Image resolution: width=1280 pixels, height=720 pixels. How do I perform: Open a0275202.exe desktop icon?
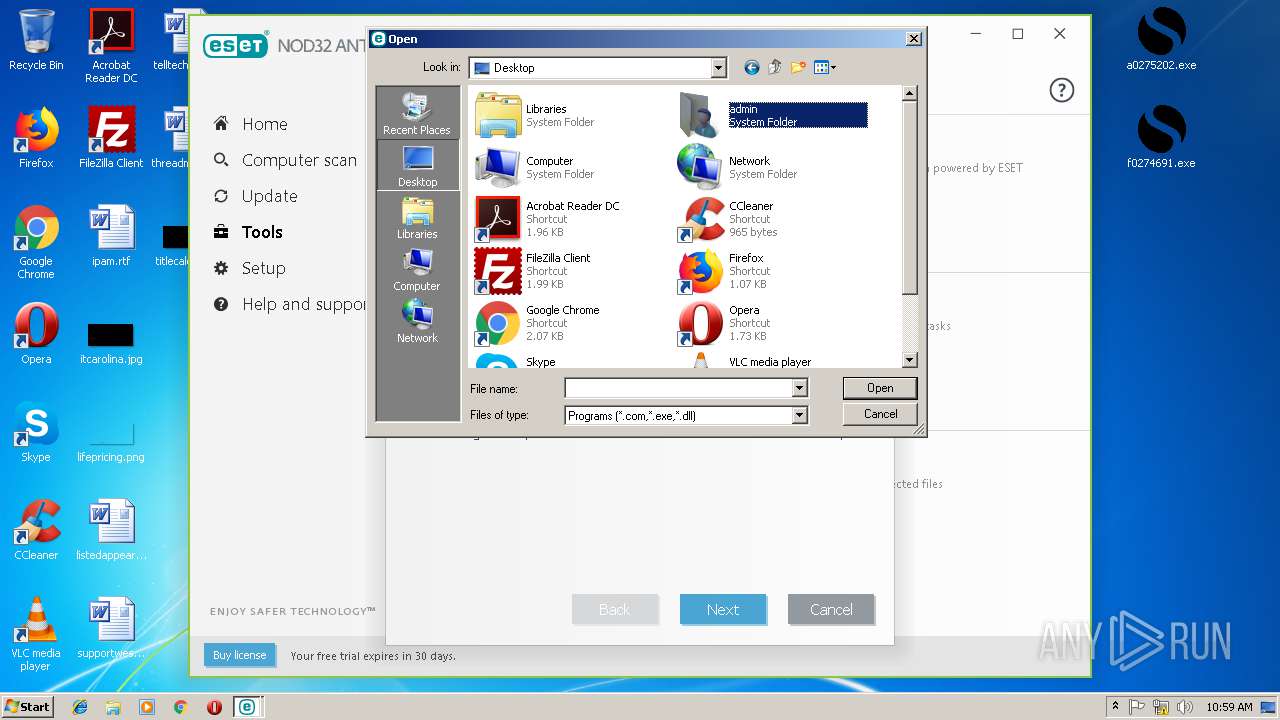tap(1161, 40)
